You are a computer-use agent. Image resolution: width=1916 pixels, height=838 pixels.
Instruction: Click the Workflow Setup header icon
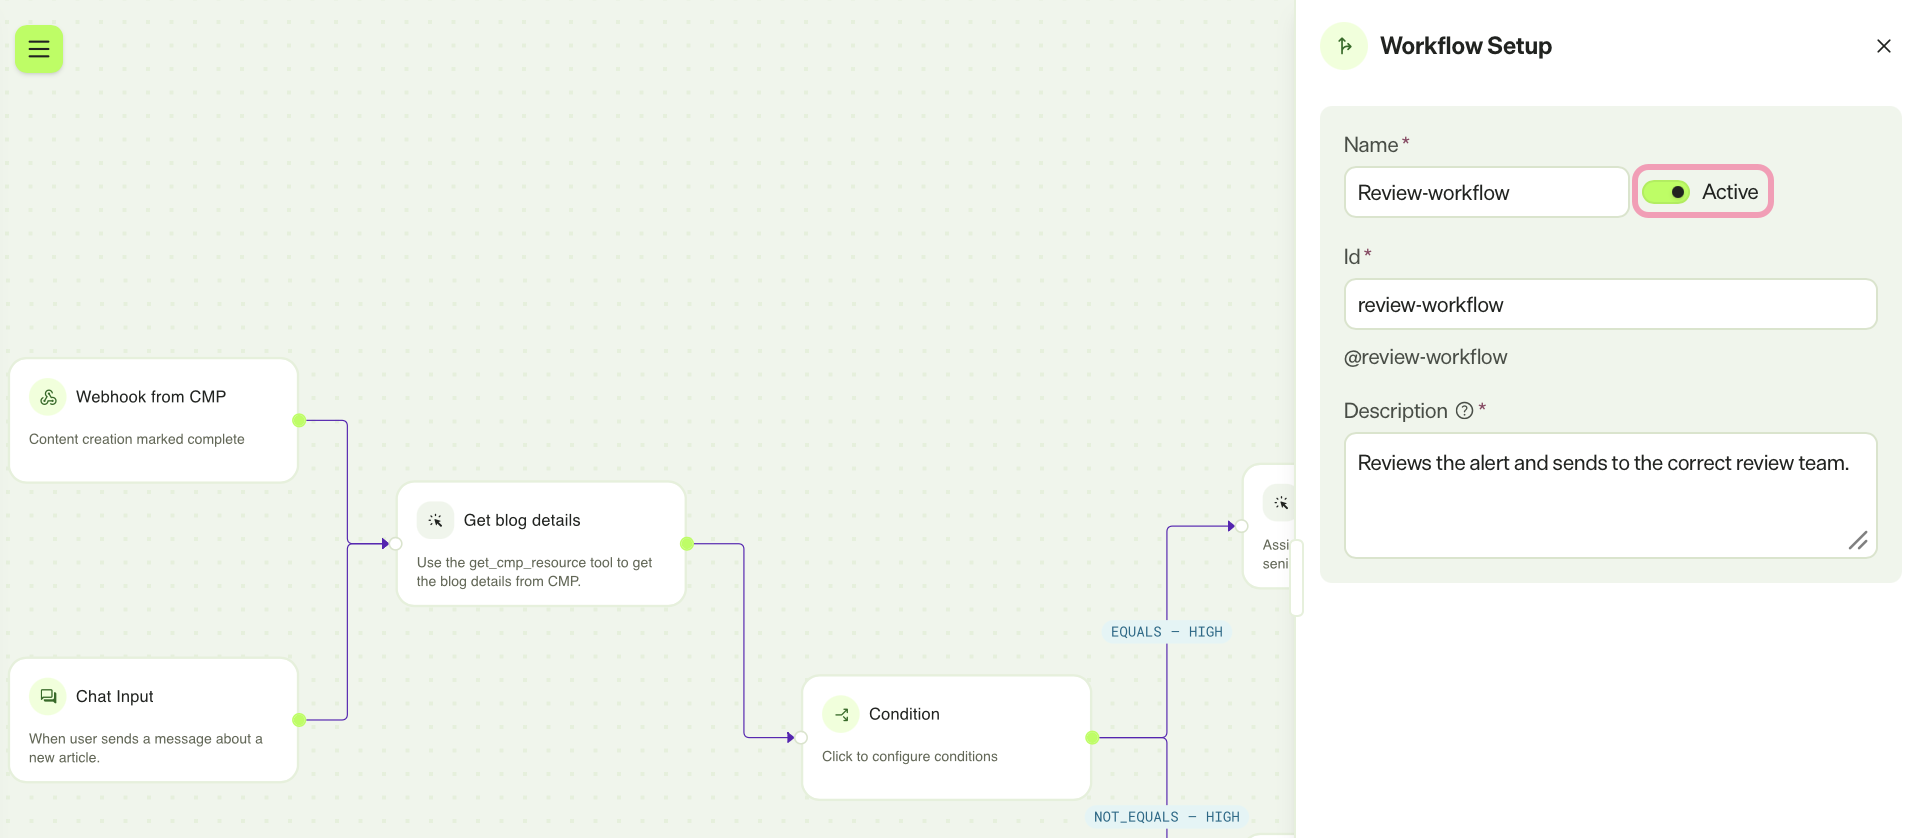[x=1344, y=46]
